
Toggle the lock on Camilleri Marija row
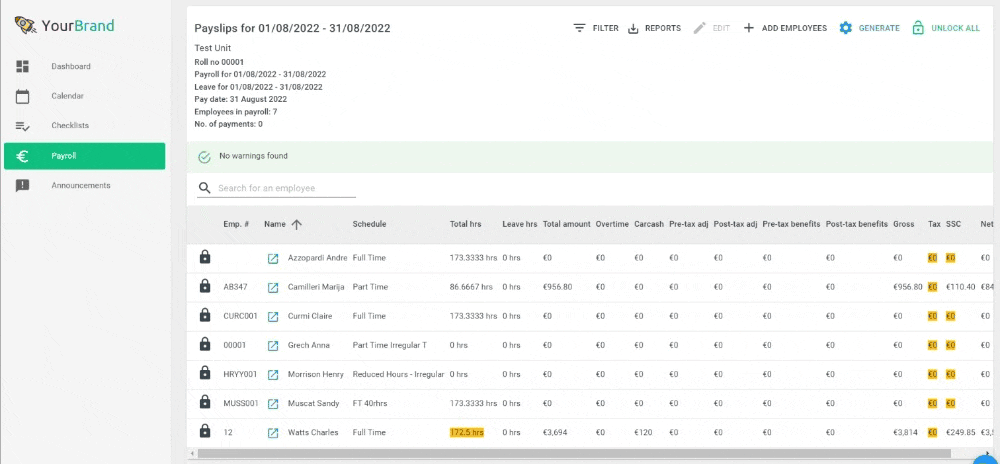click(x=205, y=287)
